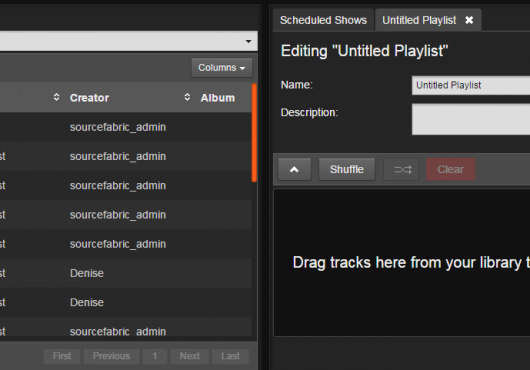Screen dimensions: 530x370
Task: Close the Untitled Playlist tab
Action: pos(469,20)
